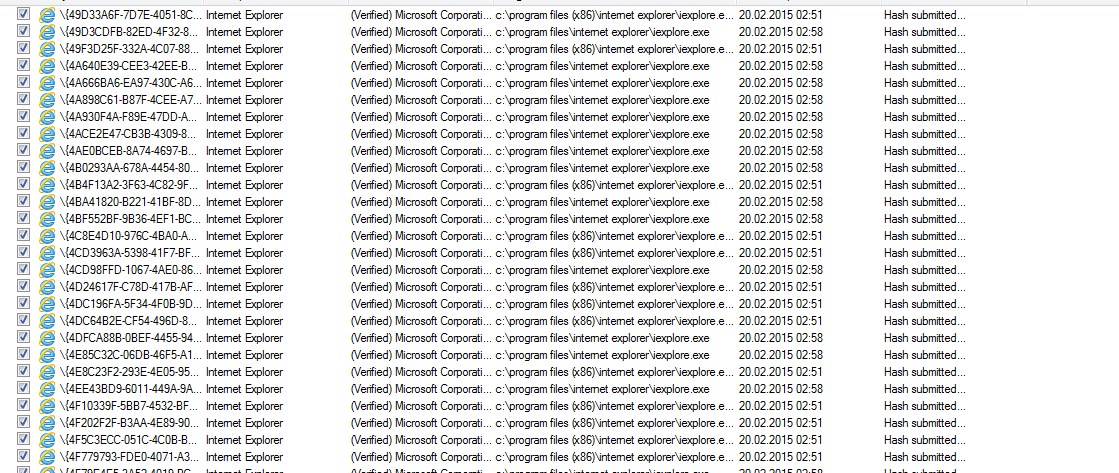
Task: Click the IE icon beside {4BA41820-B221-41BF entry
Action: click(47, 203)
